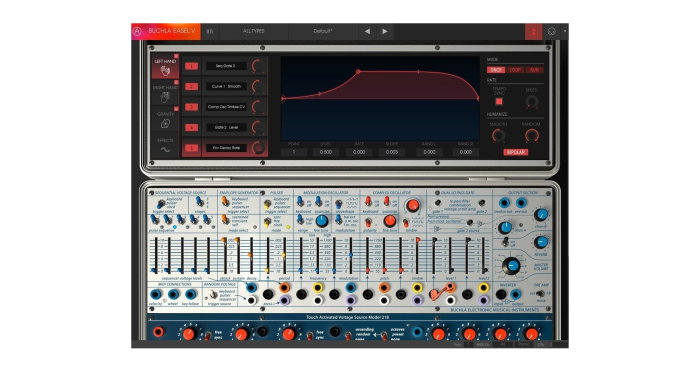Click the Random humanize knob
The image size is (700, 372).
[531, 135]
